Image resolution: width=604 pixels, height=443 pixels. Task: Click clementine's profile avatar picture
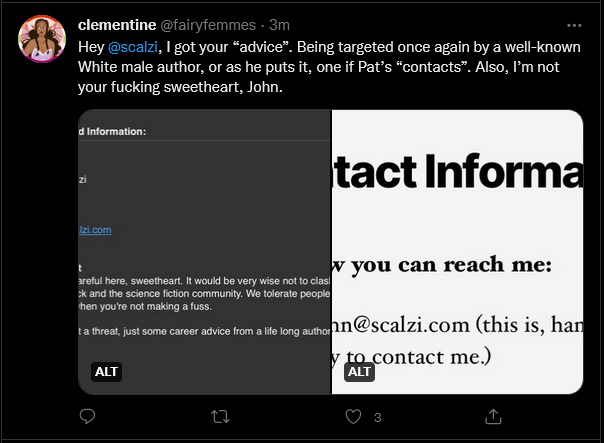42,39
